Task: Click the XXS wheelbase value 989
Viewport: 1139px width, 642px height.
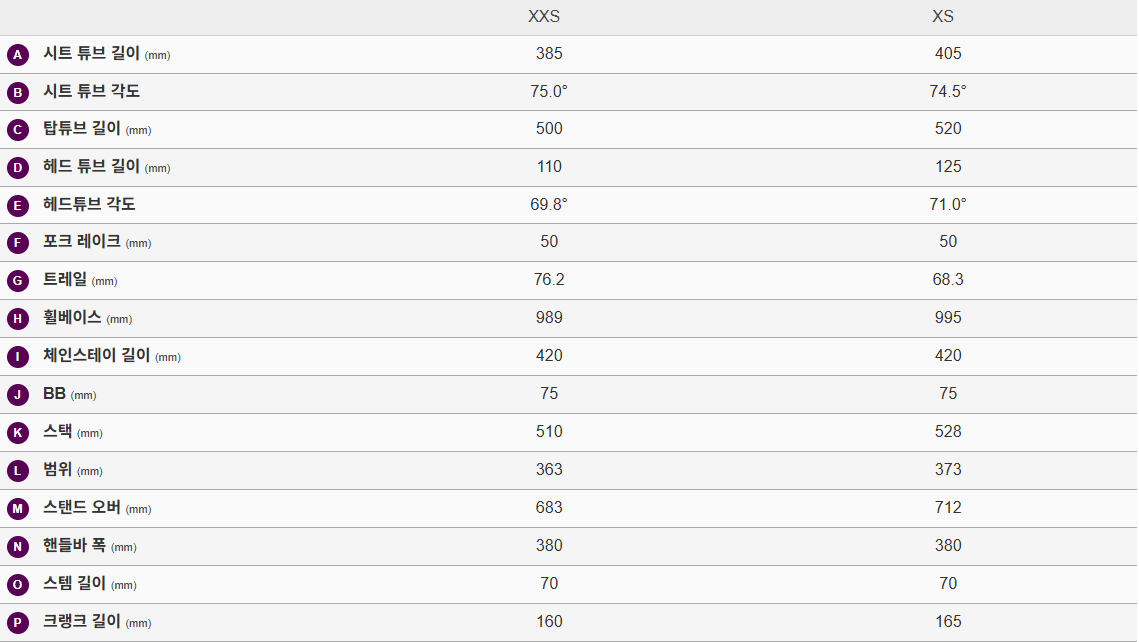Action: 549,317
